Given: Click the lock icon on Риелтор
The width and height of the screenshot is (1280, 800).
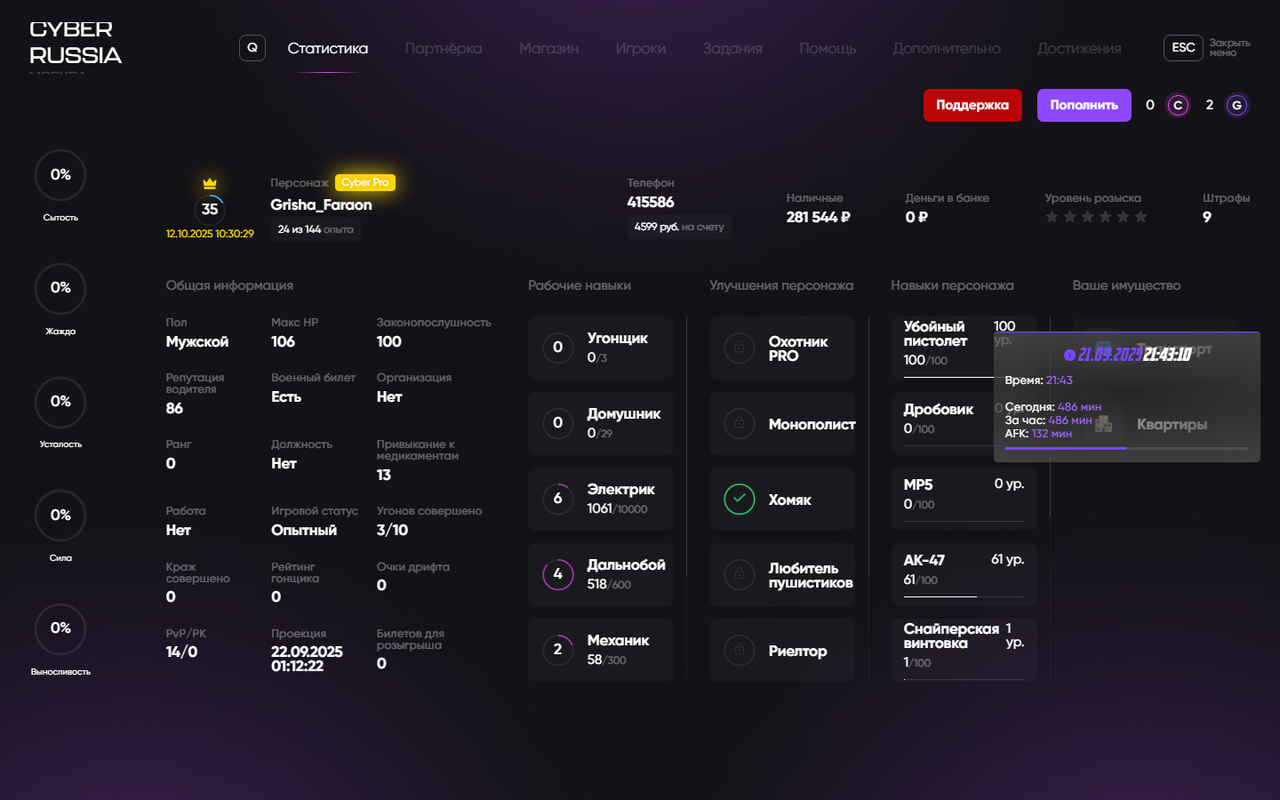Looking at the screenshot, I should (x=739, y=650).
